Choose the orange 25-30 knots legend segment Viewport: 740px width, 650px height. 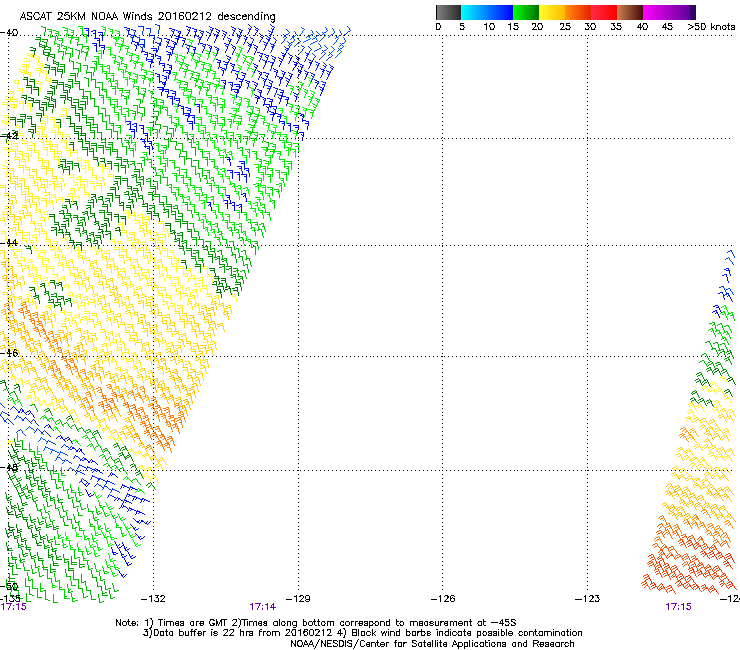(x=578, y=12)
